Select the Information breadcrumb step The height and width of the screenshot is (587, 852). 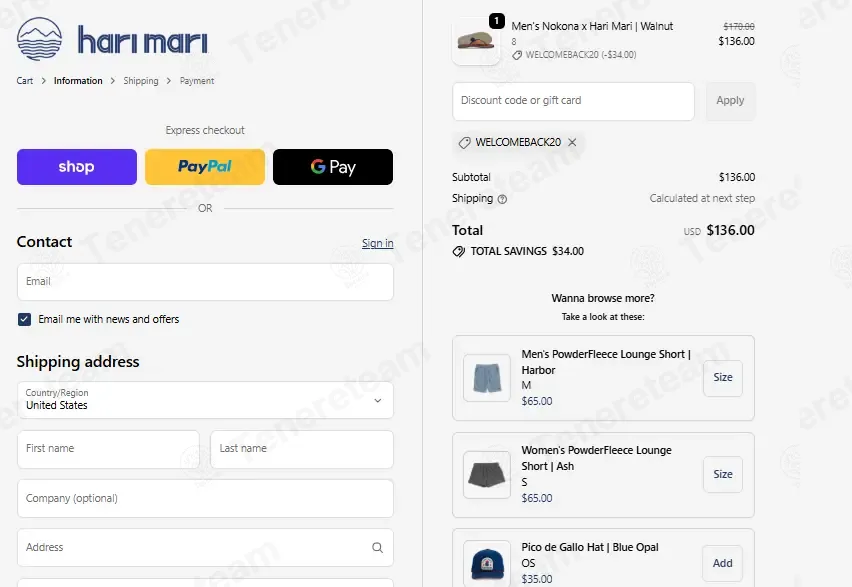click(78, 81)
